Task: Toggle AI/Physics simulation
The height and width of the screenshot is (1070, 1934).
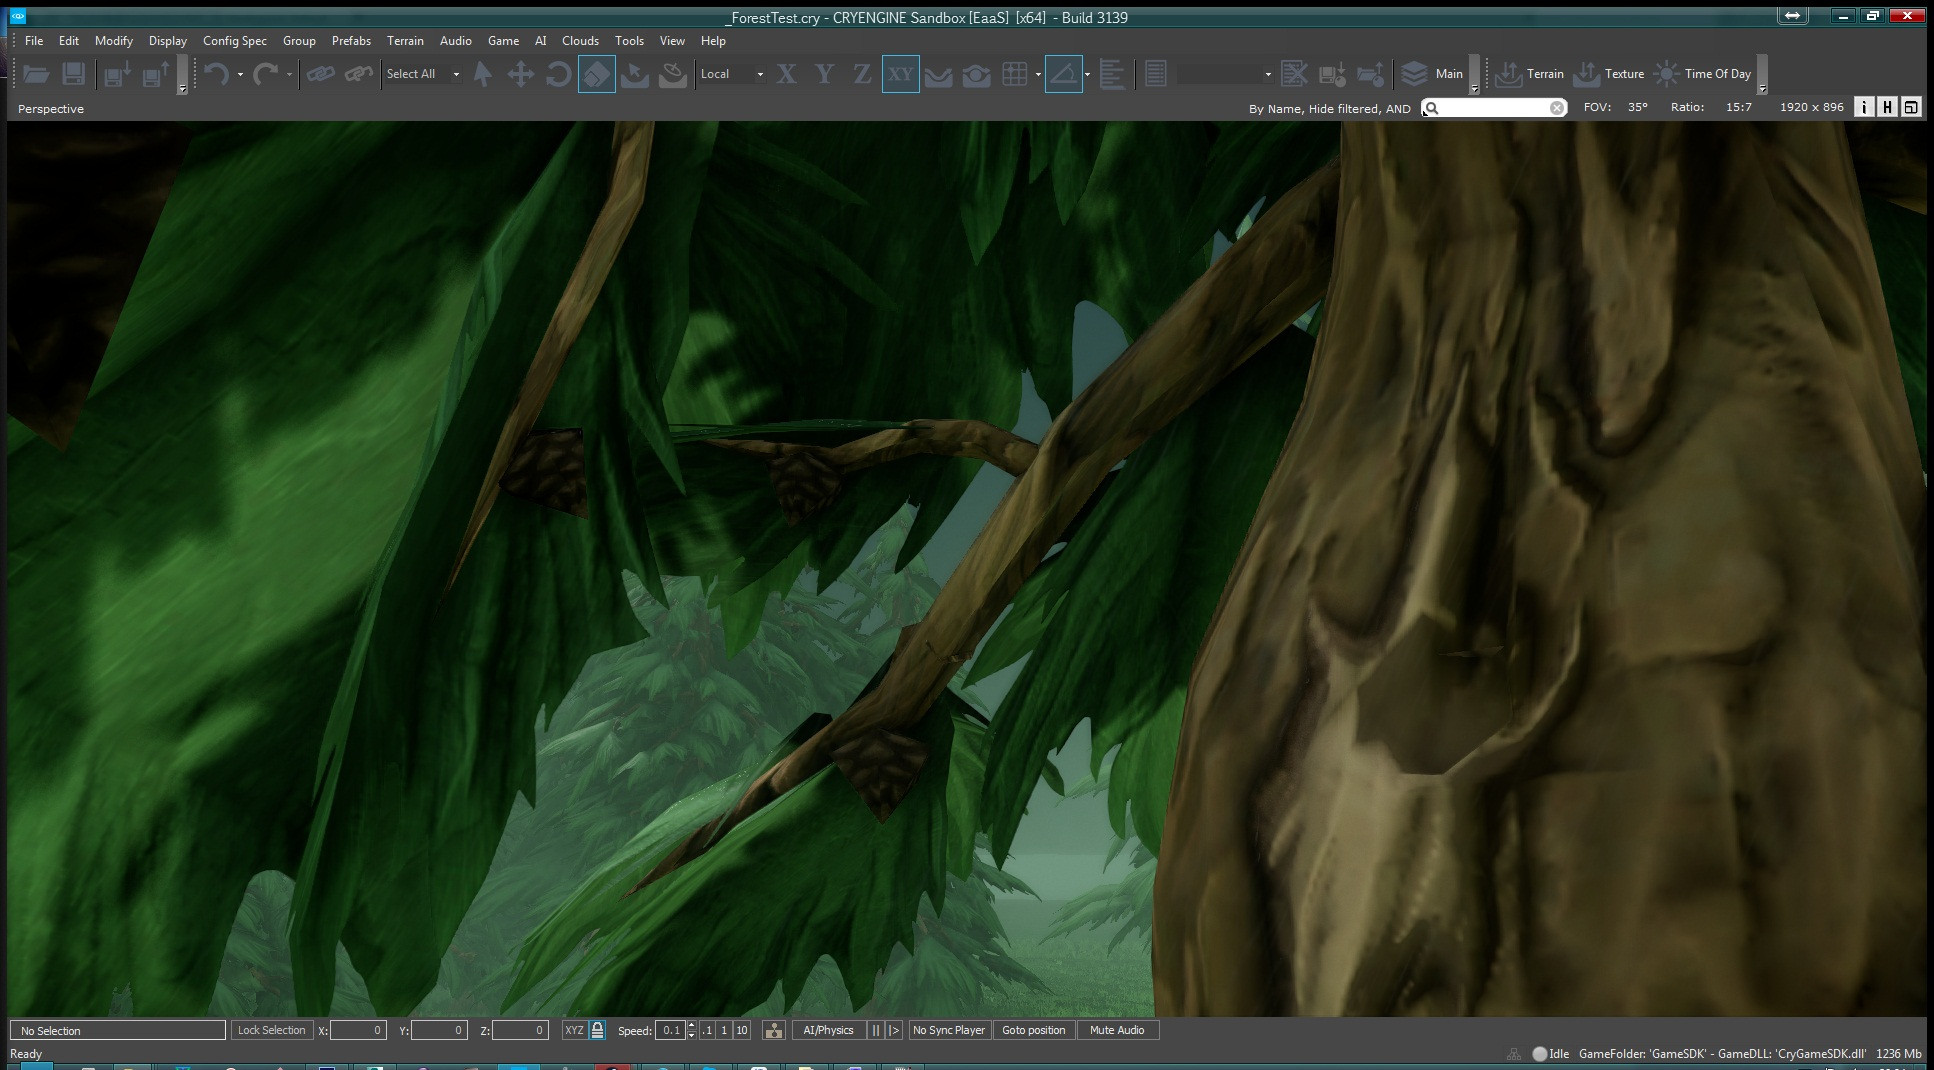Action: coord(828,1030)
